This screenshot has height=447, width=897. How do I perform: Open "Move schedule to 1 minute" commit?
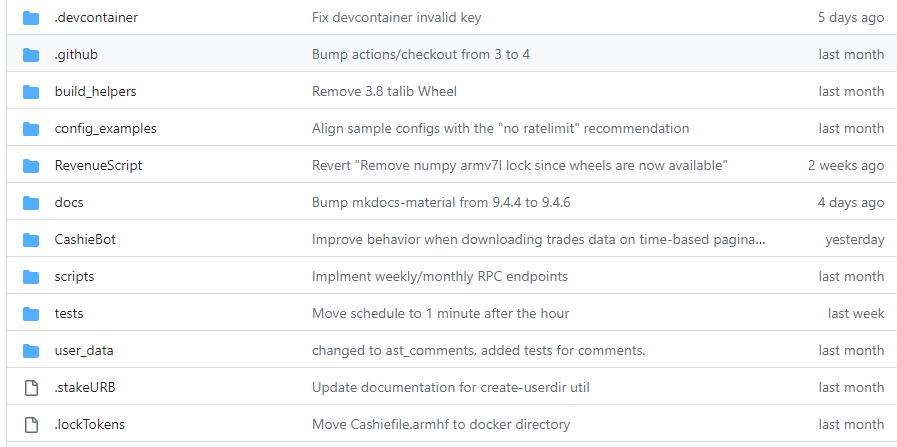click(x=440, y=313)
